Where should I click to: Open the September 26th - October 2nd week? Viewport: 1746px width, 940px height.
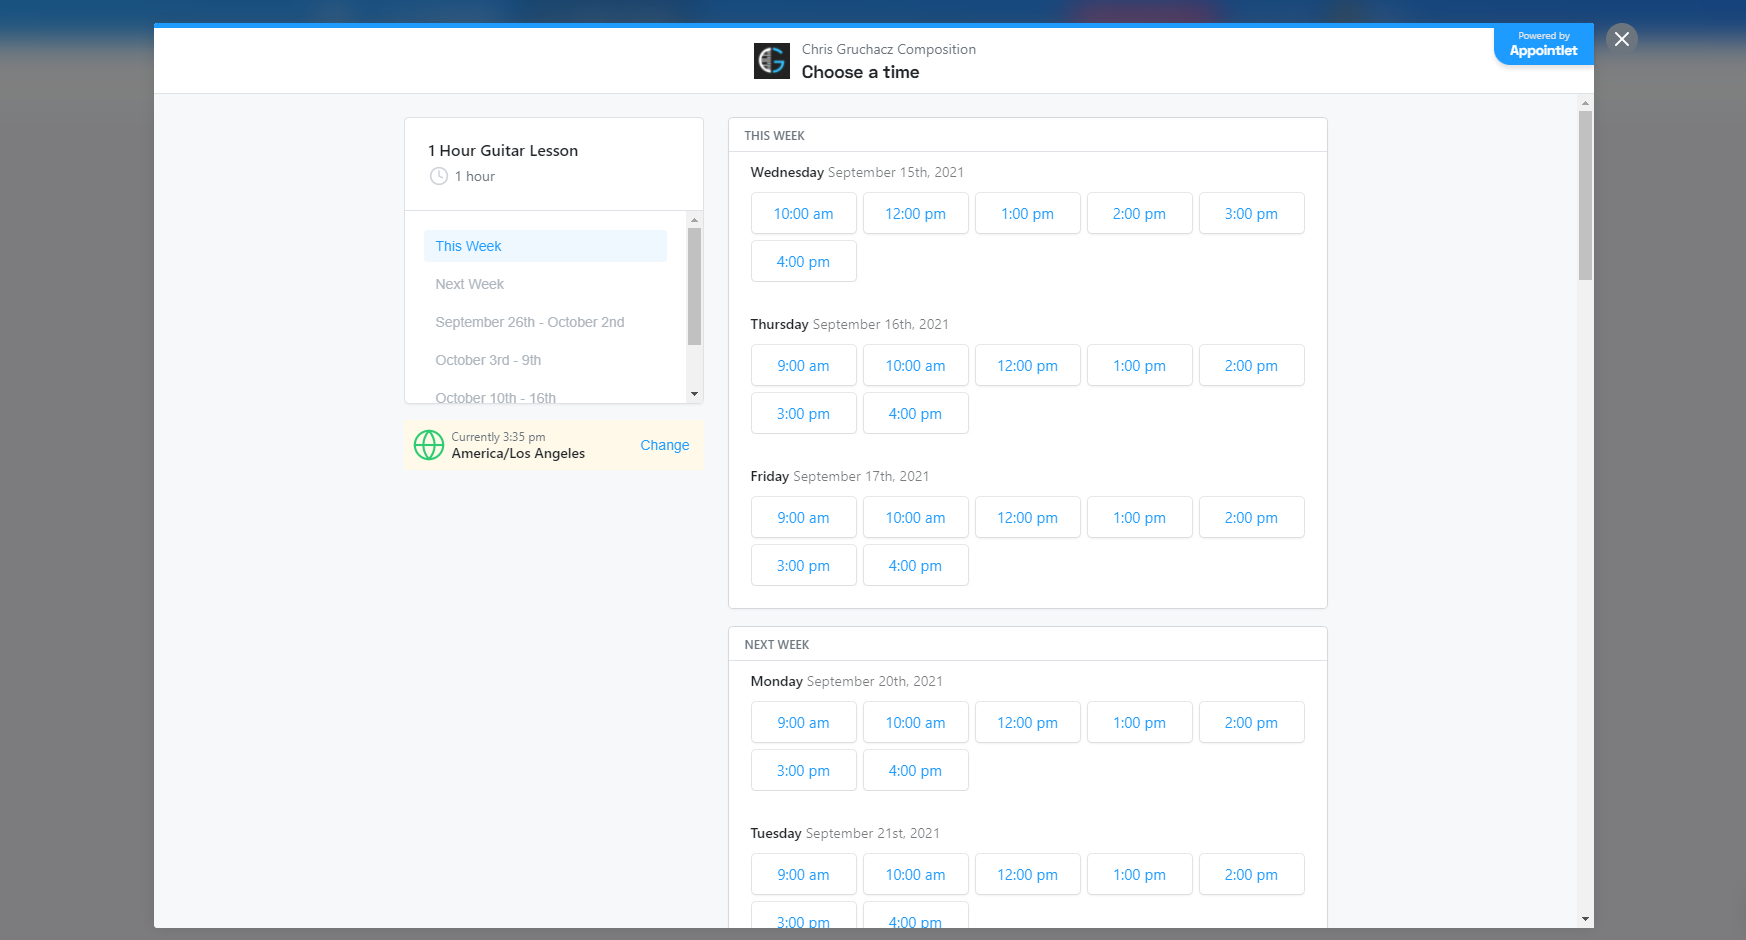[530, 321]
